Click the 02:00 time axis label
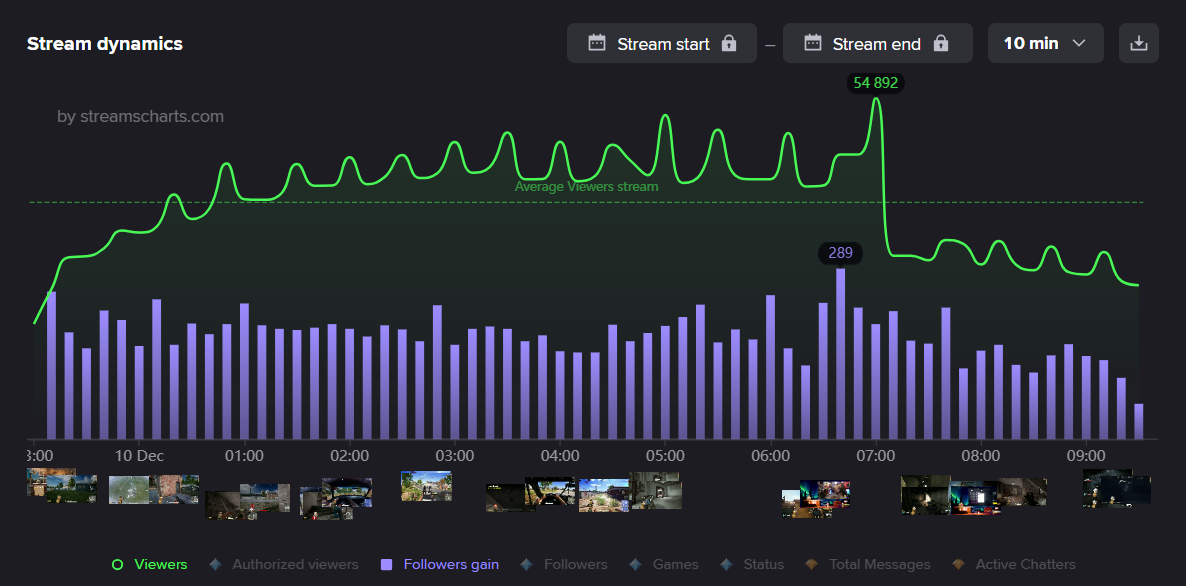Screen dimensions: 1186x586 pos(349,457)
